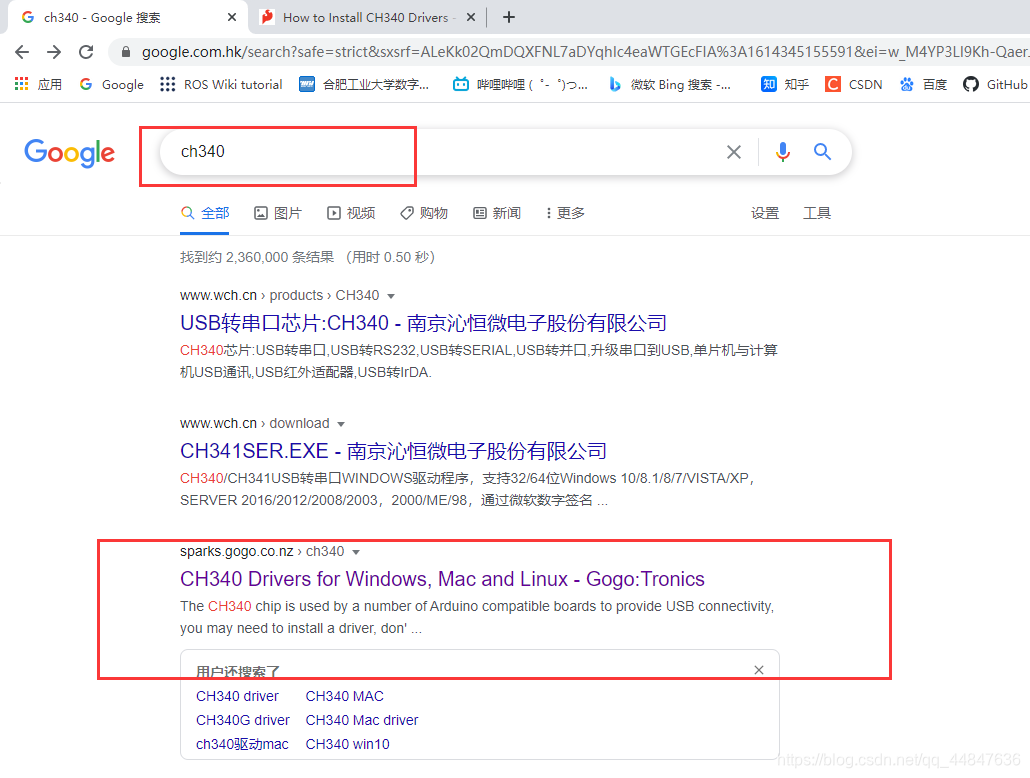Click the www.wch.cn › download path
This screenshot has width=1030, height=778.
pyautogui.click(x=255, y=423)
